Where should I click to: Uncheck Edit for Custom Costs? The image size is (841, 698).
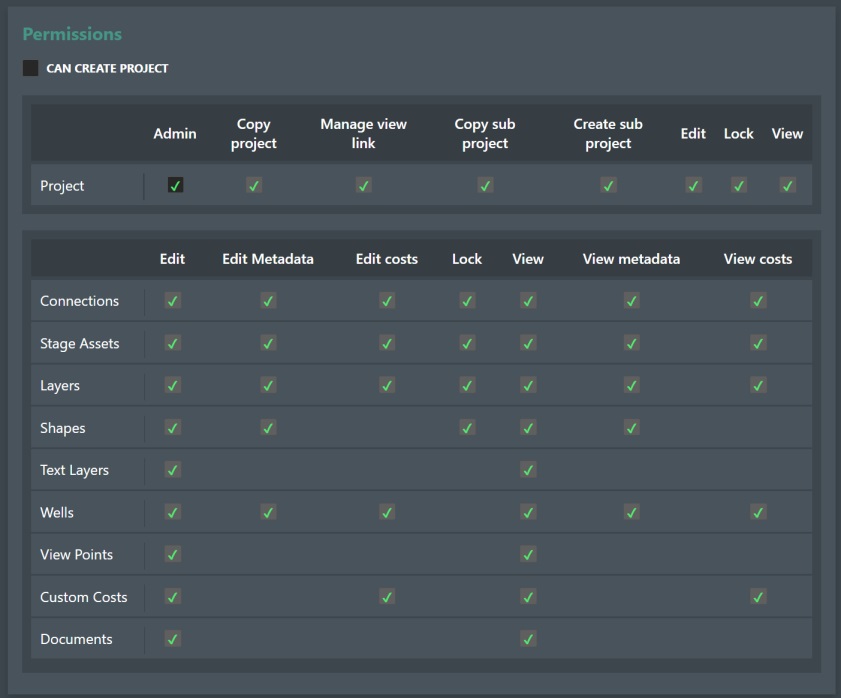click(173, 597)
